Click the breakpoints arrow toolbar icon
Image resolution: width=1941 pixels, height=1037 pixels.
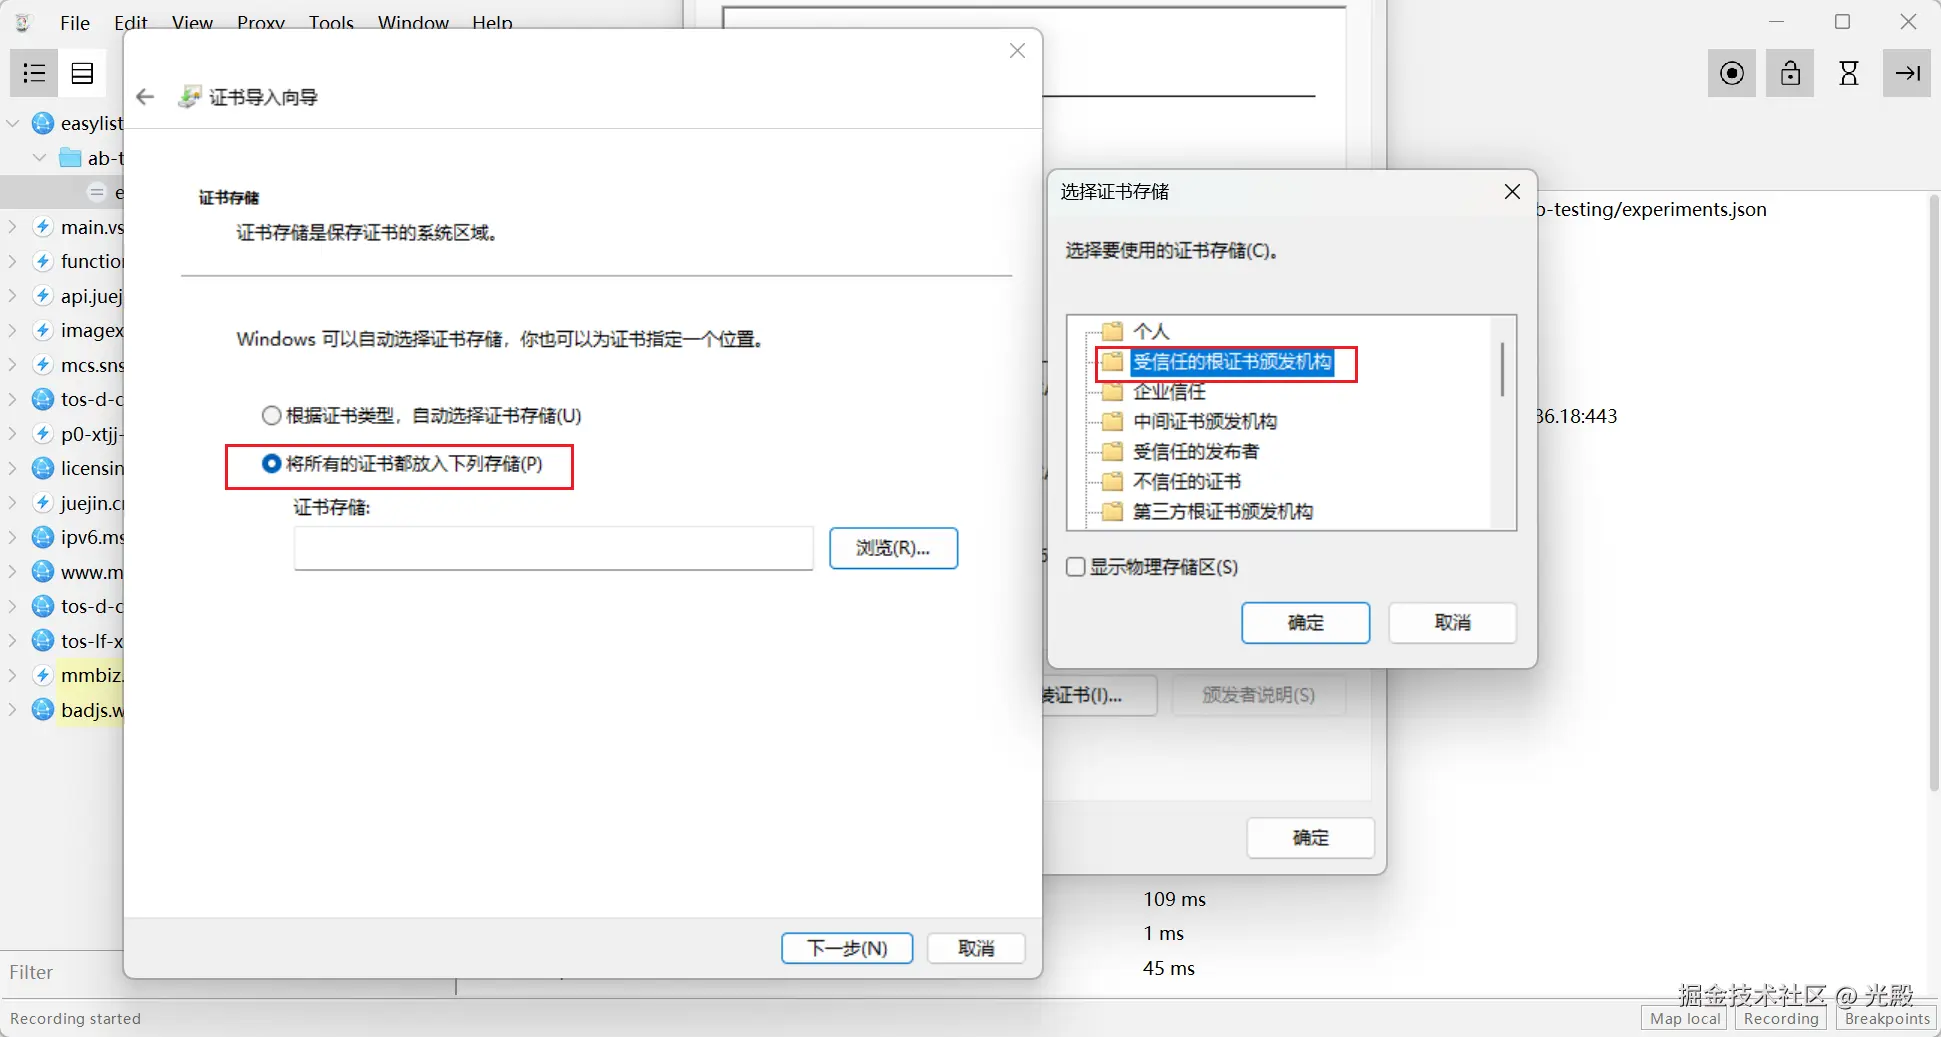[1907, 73]
